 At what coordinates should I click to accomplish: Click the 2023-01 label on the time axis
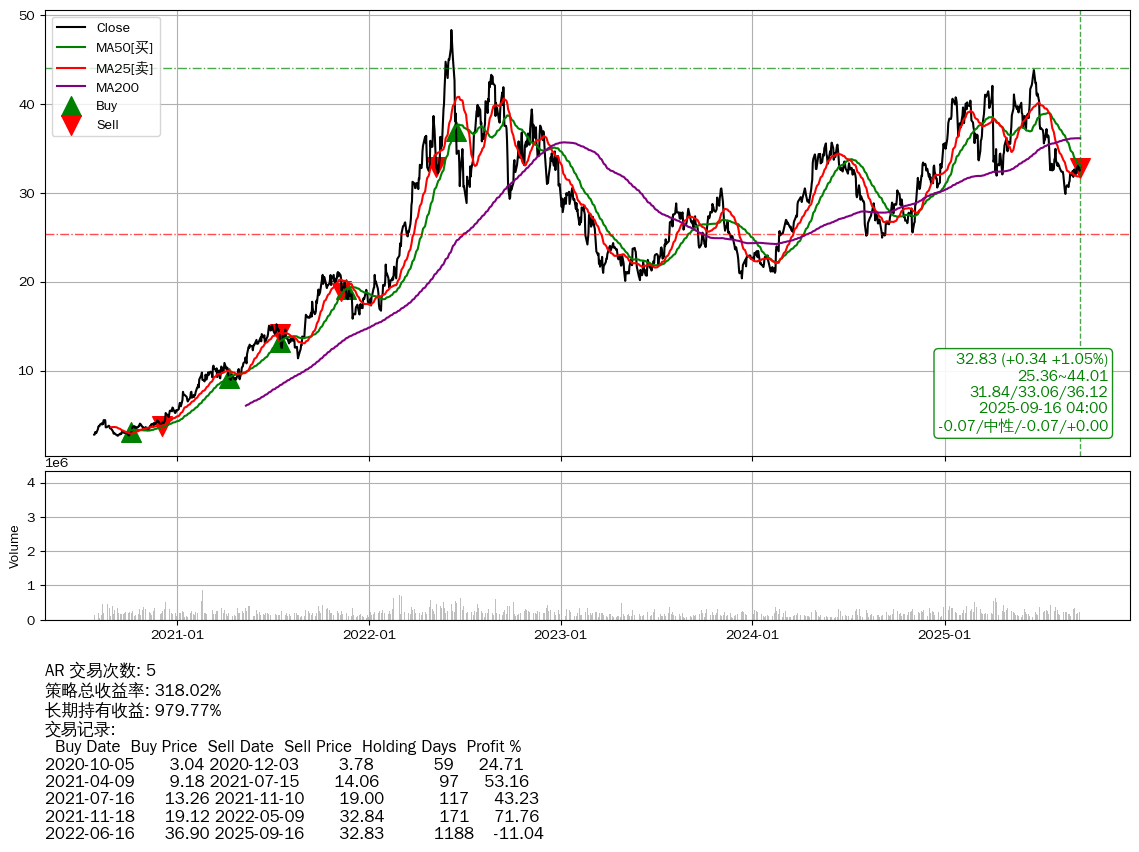click(x=561, y=634)
